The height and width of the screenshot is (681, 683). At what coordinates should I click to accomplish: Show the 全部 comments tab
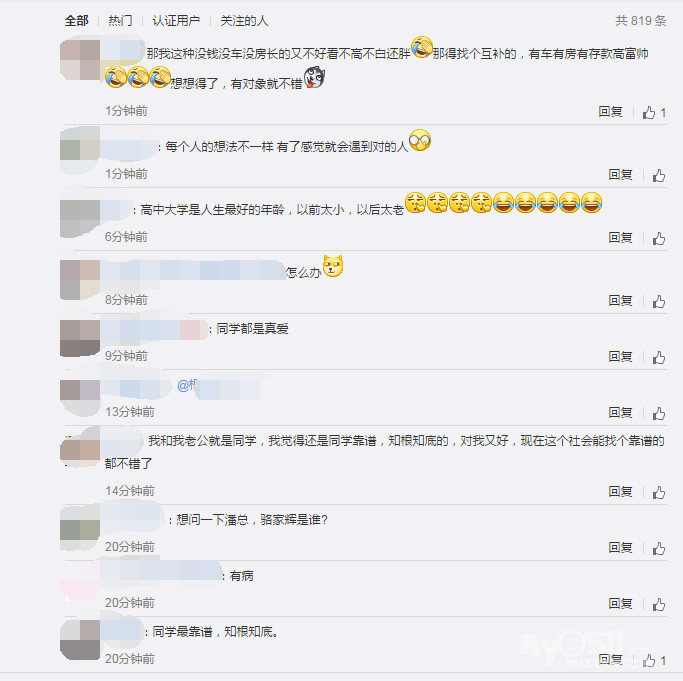tap(77, 20)
